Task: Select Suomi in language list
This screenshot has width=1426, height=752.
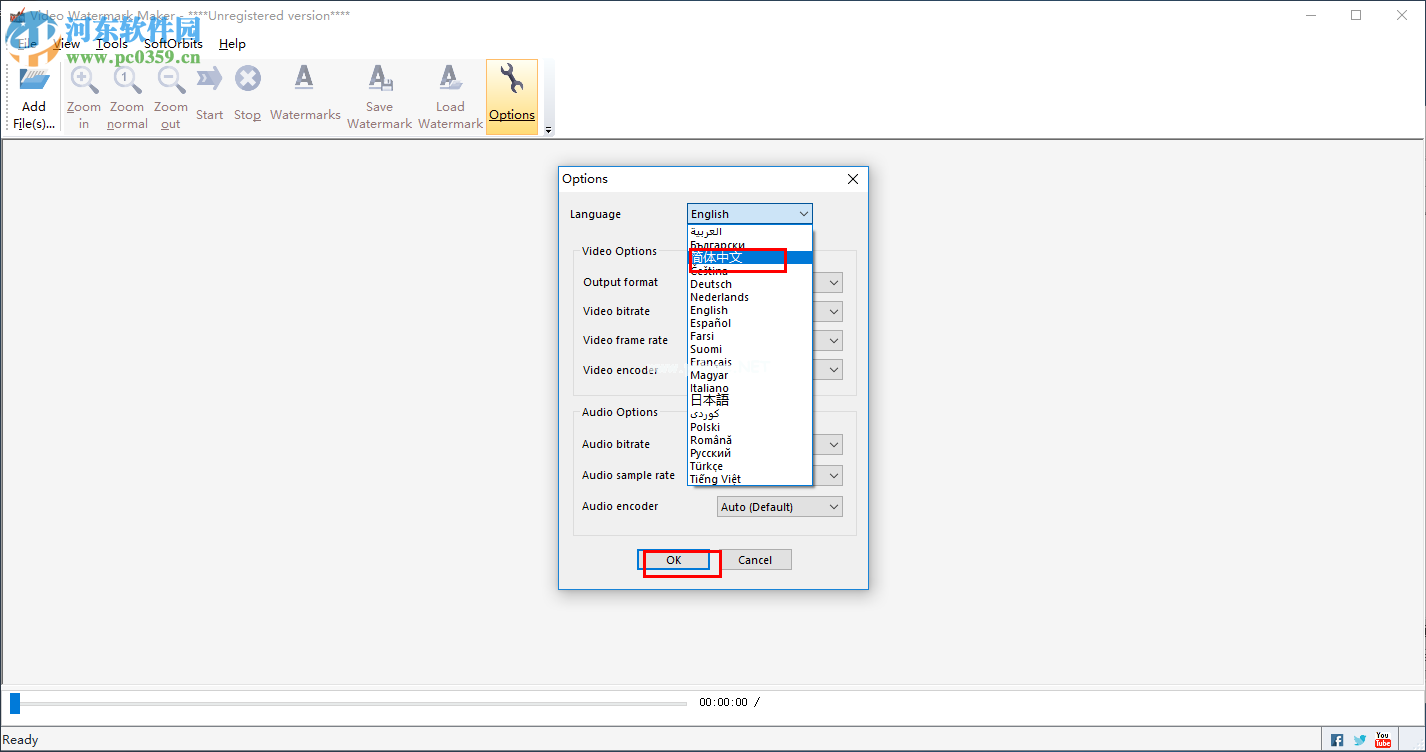Action: coord(750,349)
